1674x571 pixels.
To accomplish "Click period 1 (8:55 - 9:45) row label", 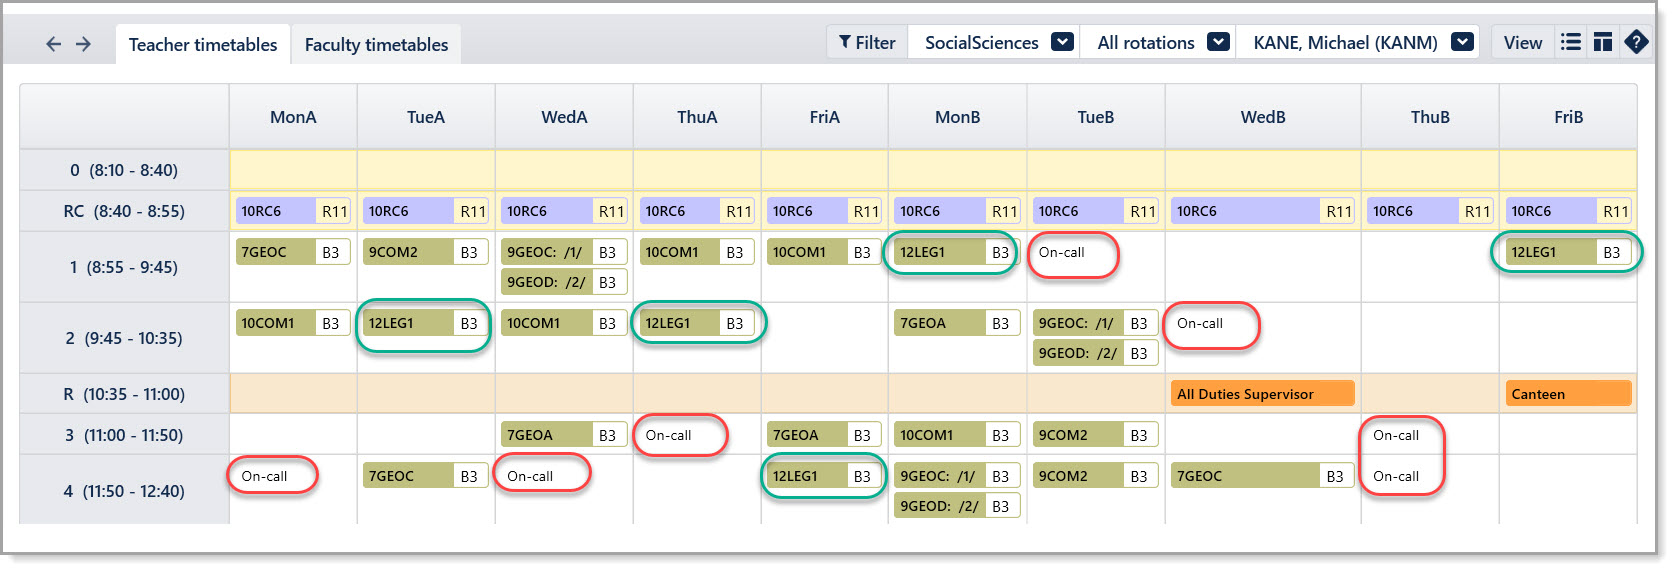I will pyautogui.click(x=124, y=267).
